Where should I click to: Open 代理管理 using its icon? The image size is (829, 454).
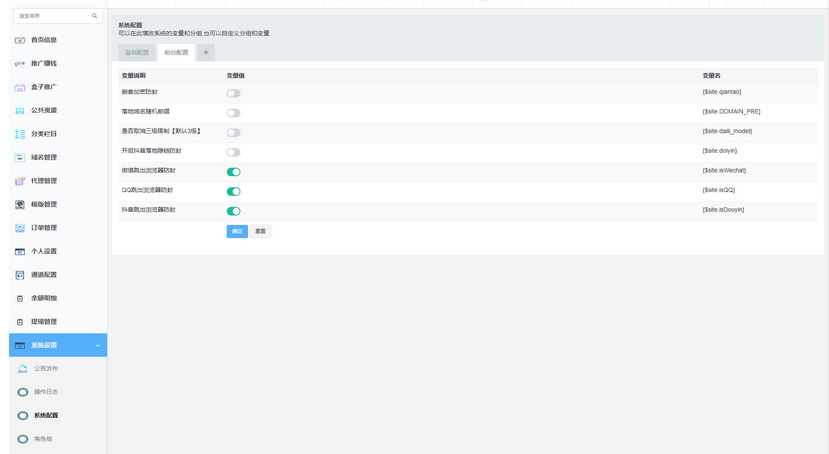point(20,181)
